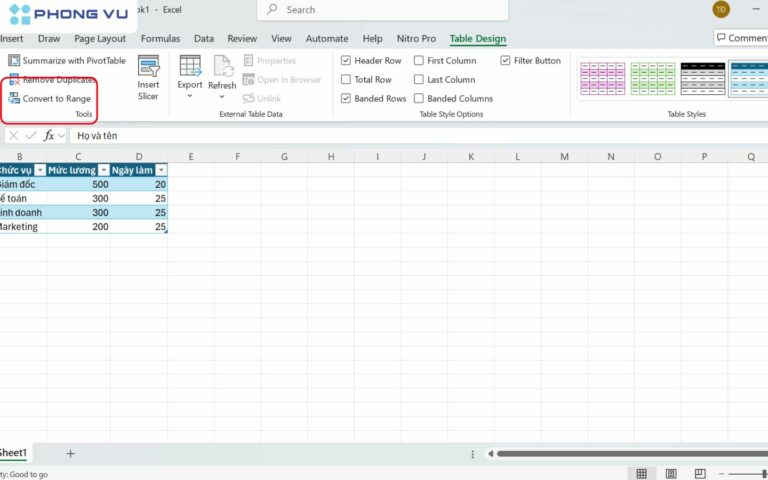Select cell with value 200
The height and width of the screenshot is (480, 768).
click(78, 227)
